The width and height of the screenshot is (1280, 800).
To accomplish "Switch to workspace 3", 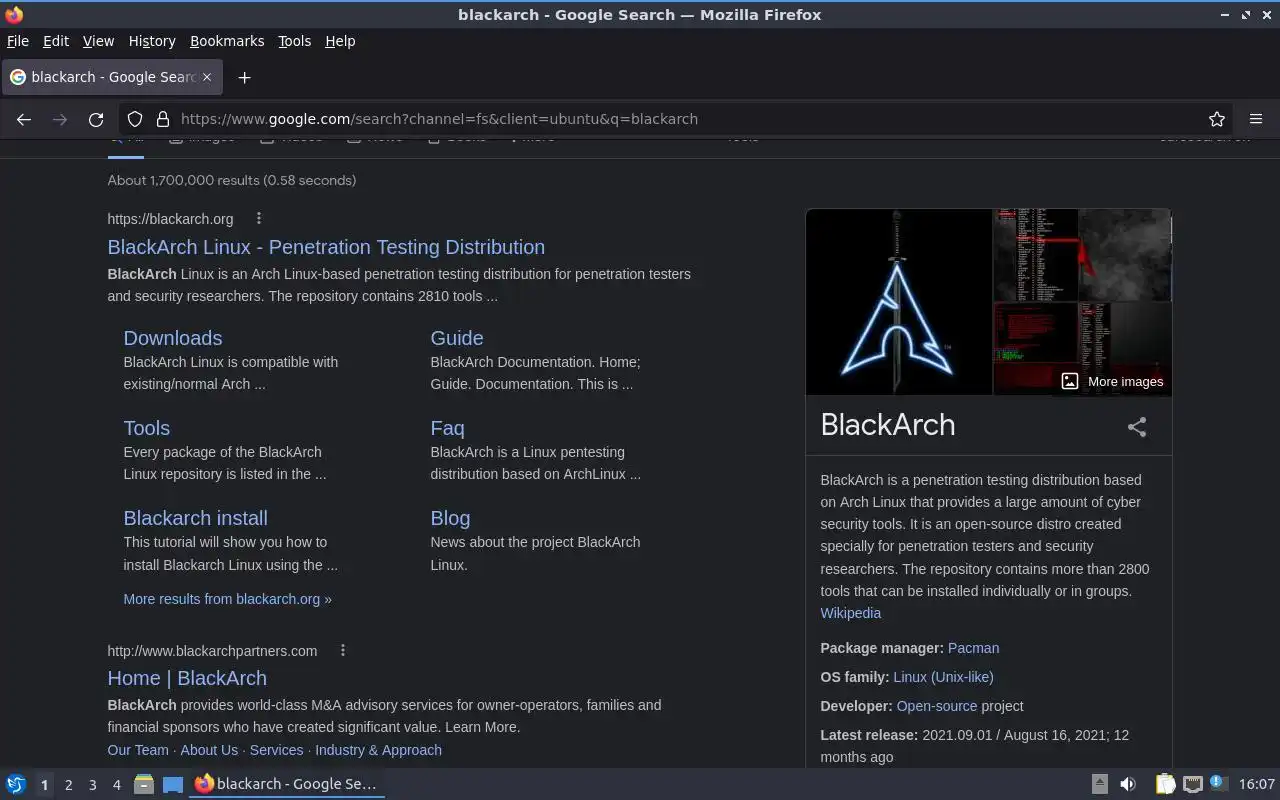I will [x=92, y=785].
